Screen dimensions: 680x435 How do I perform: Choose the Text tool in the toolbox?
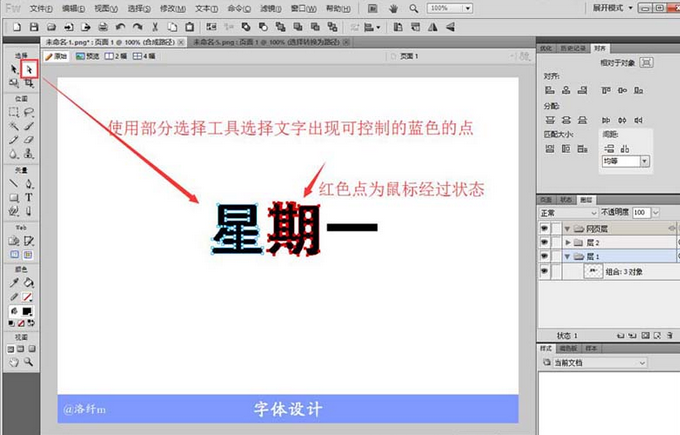pyautogui.click(x=29, y=198)
